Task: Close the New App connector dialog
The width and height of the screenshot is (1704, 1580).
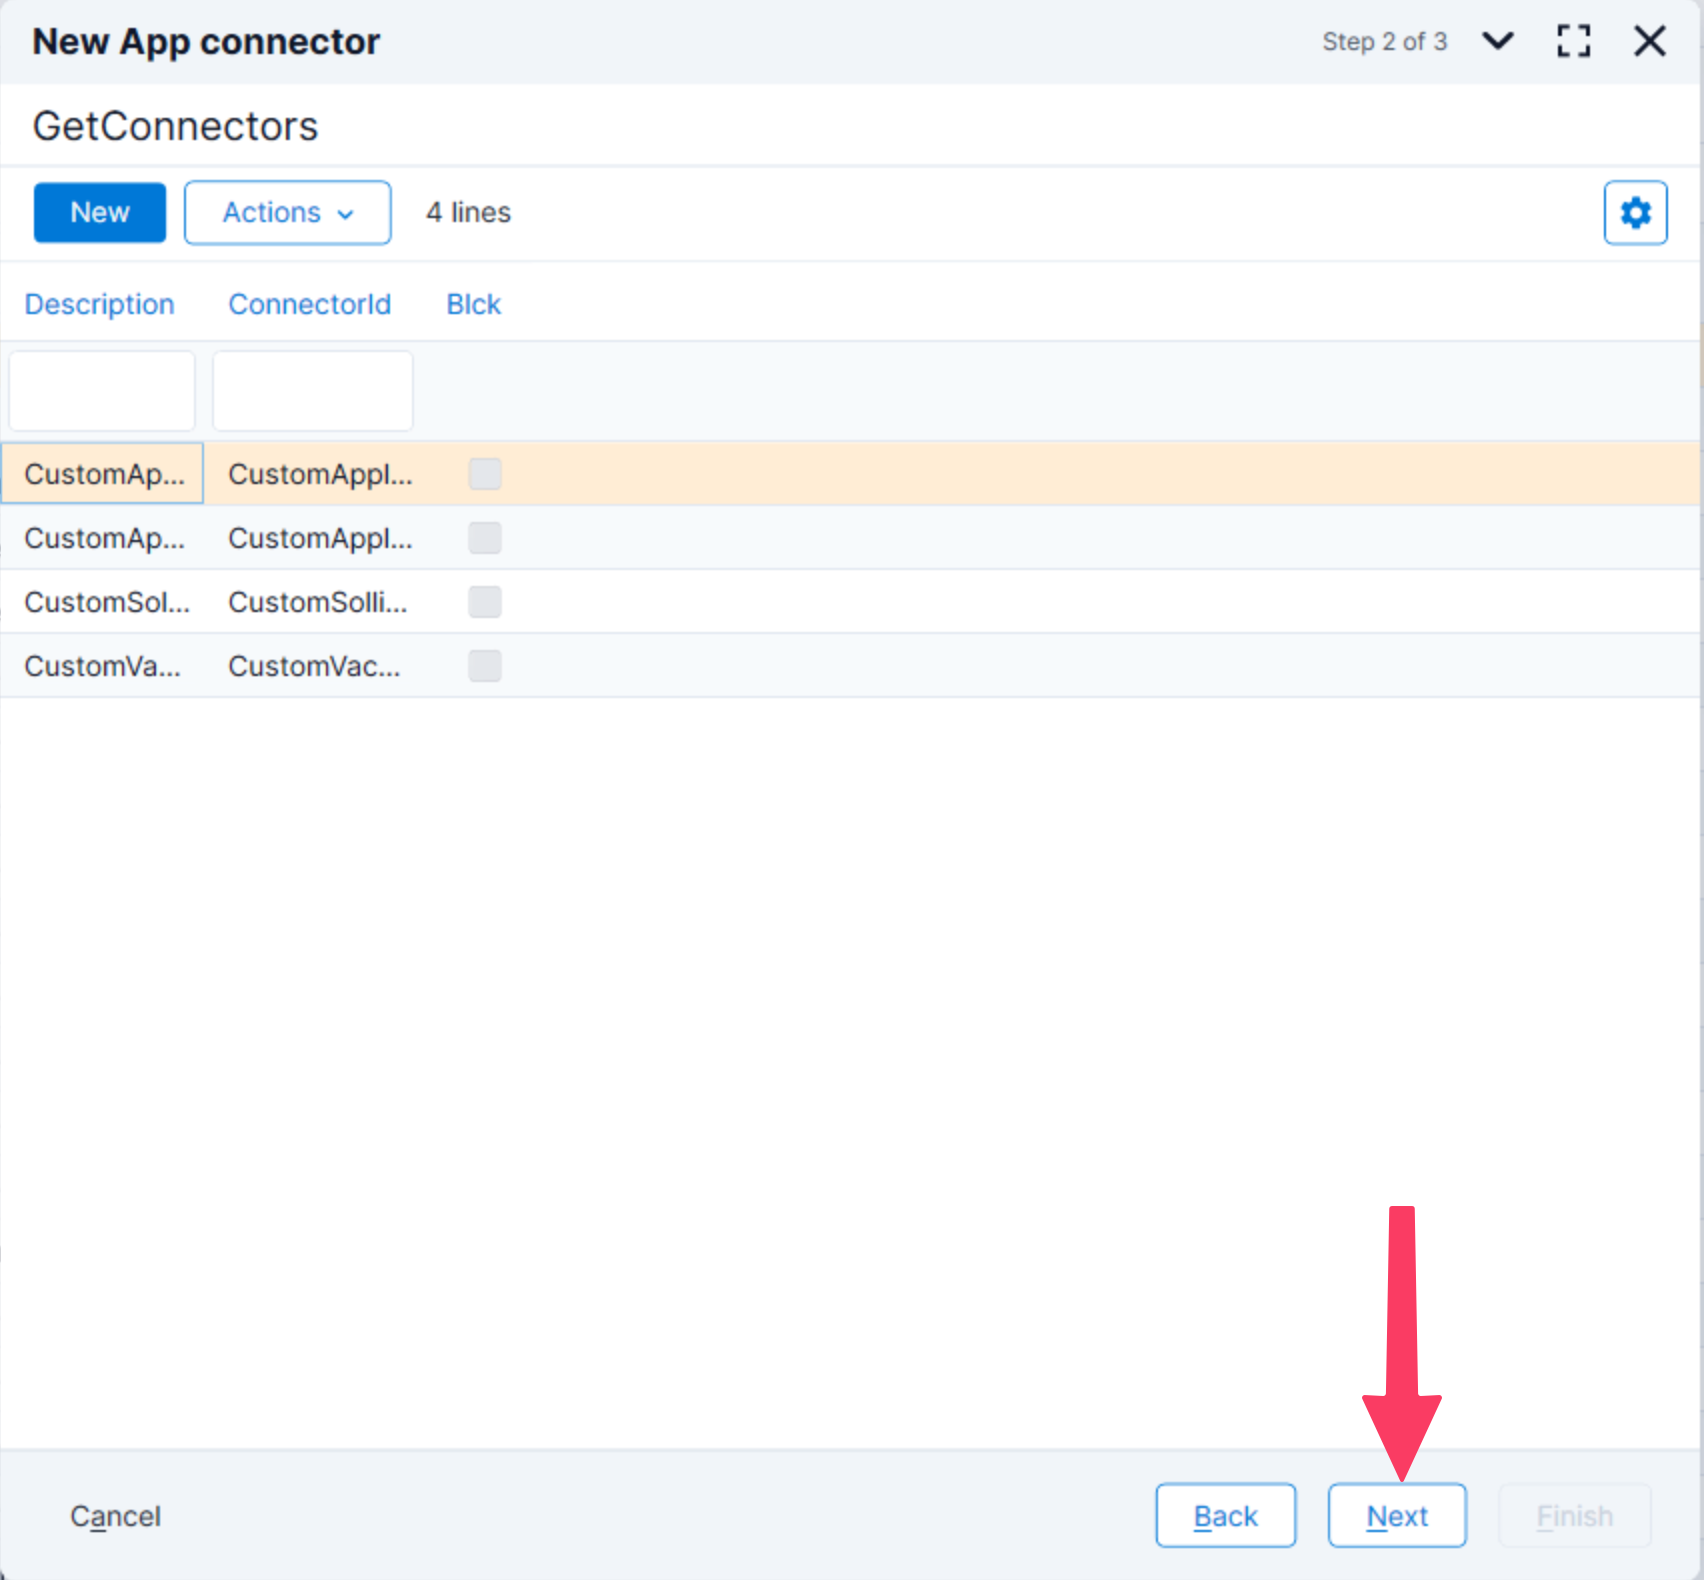Action: pos(1649,41)
